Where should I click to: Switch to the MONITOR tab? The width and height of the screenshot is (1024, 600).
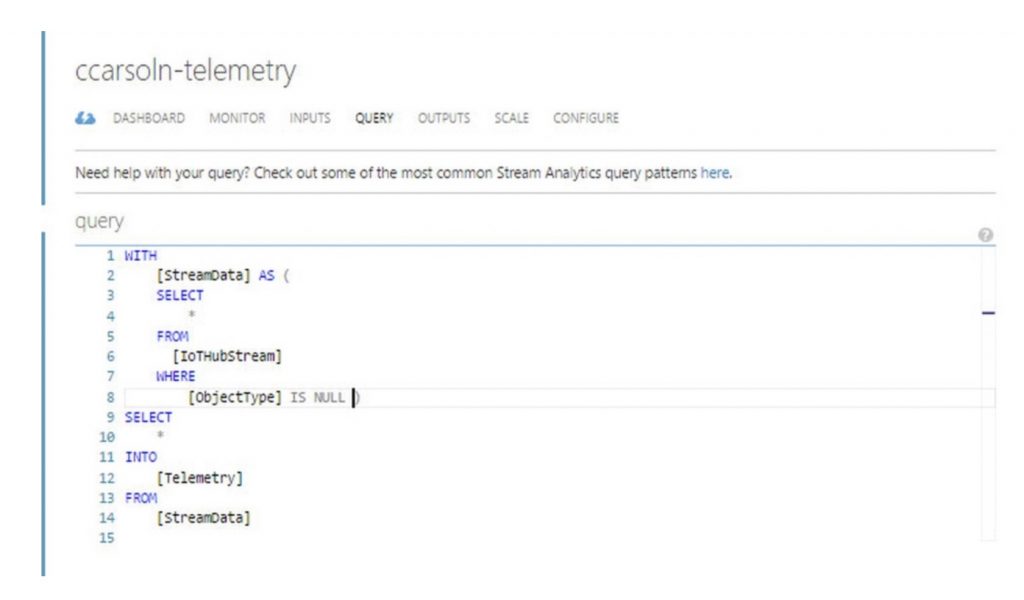[237, 118]
